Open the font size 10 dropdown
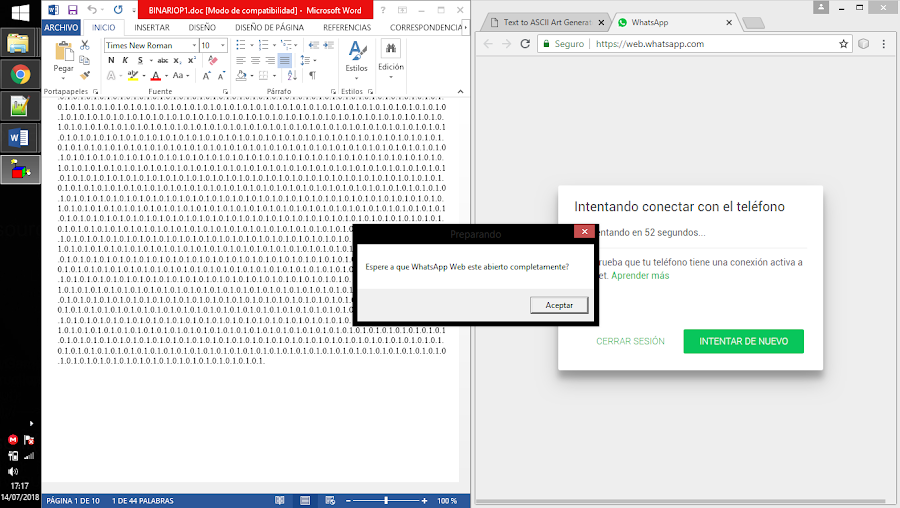This screenshot has width=900, height=508. (x=223, y=45)
